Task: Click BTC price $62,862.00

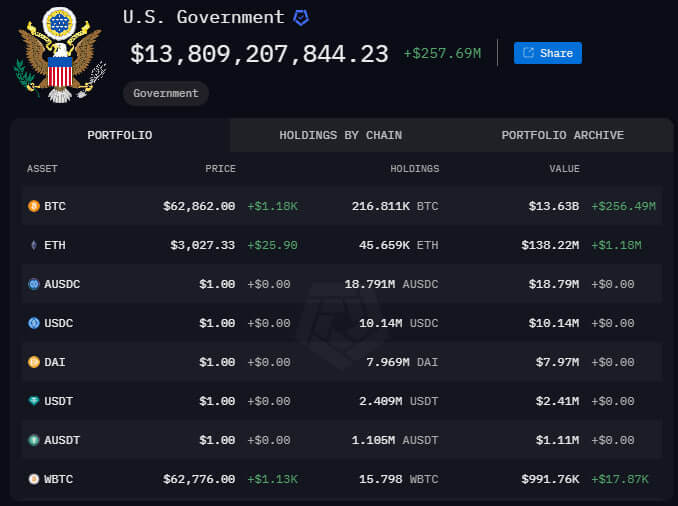Action: (199, 206)
